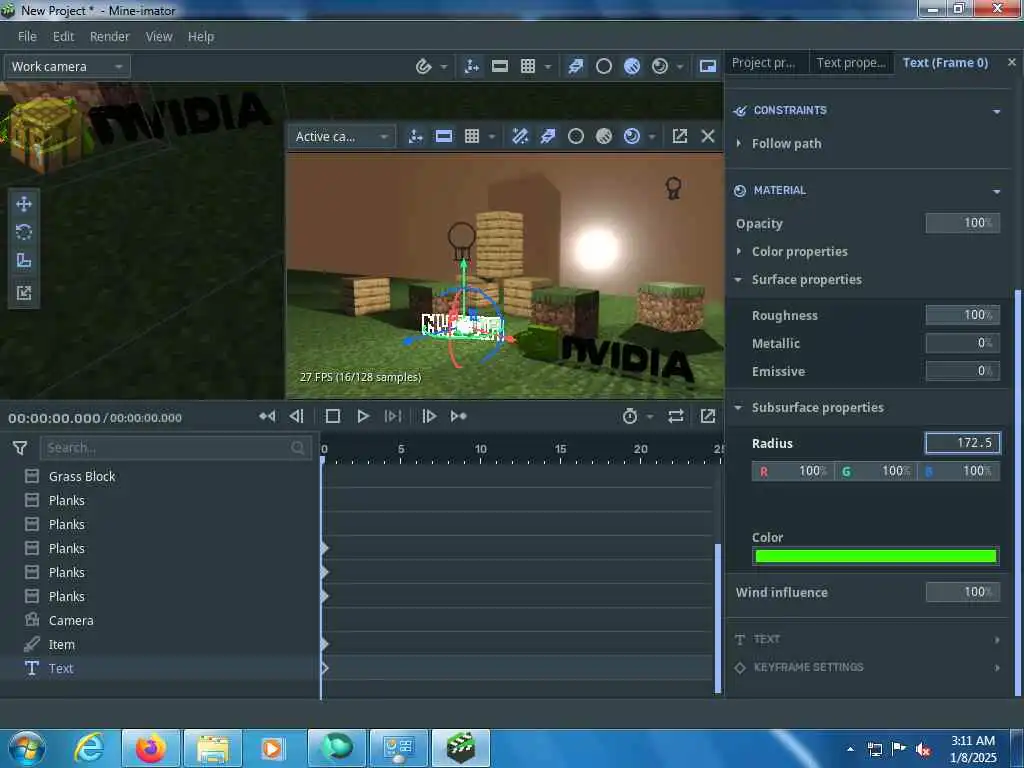This screenshot has height=768, width=1024.
Task: Open the Active camera dropdown
Action: [342, 136]
